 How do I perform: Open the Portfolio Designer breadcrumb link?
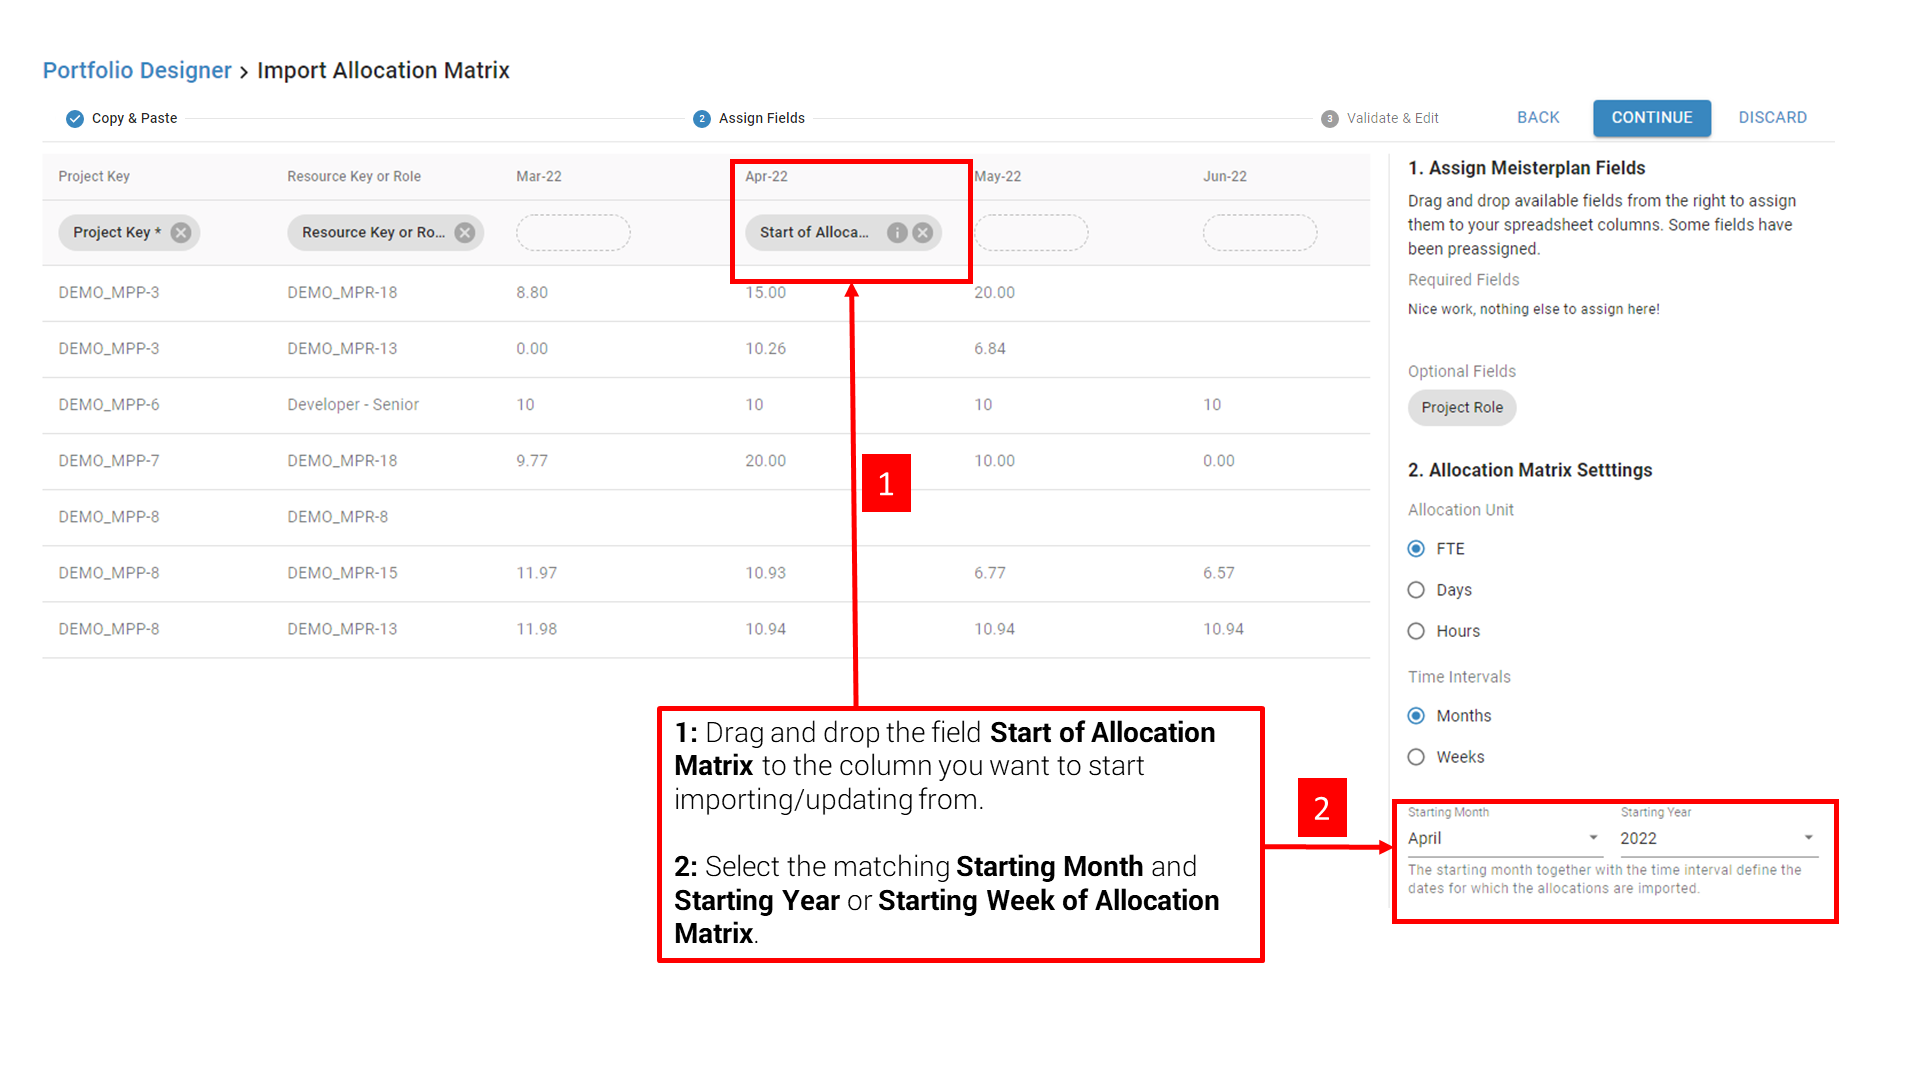tap(137, 70)
